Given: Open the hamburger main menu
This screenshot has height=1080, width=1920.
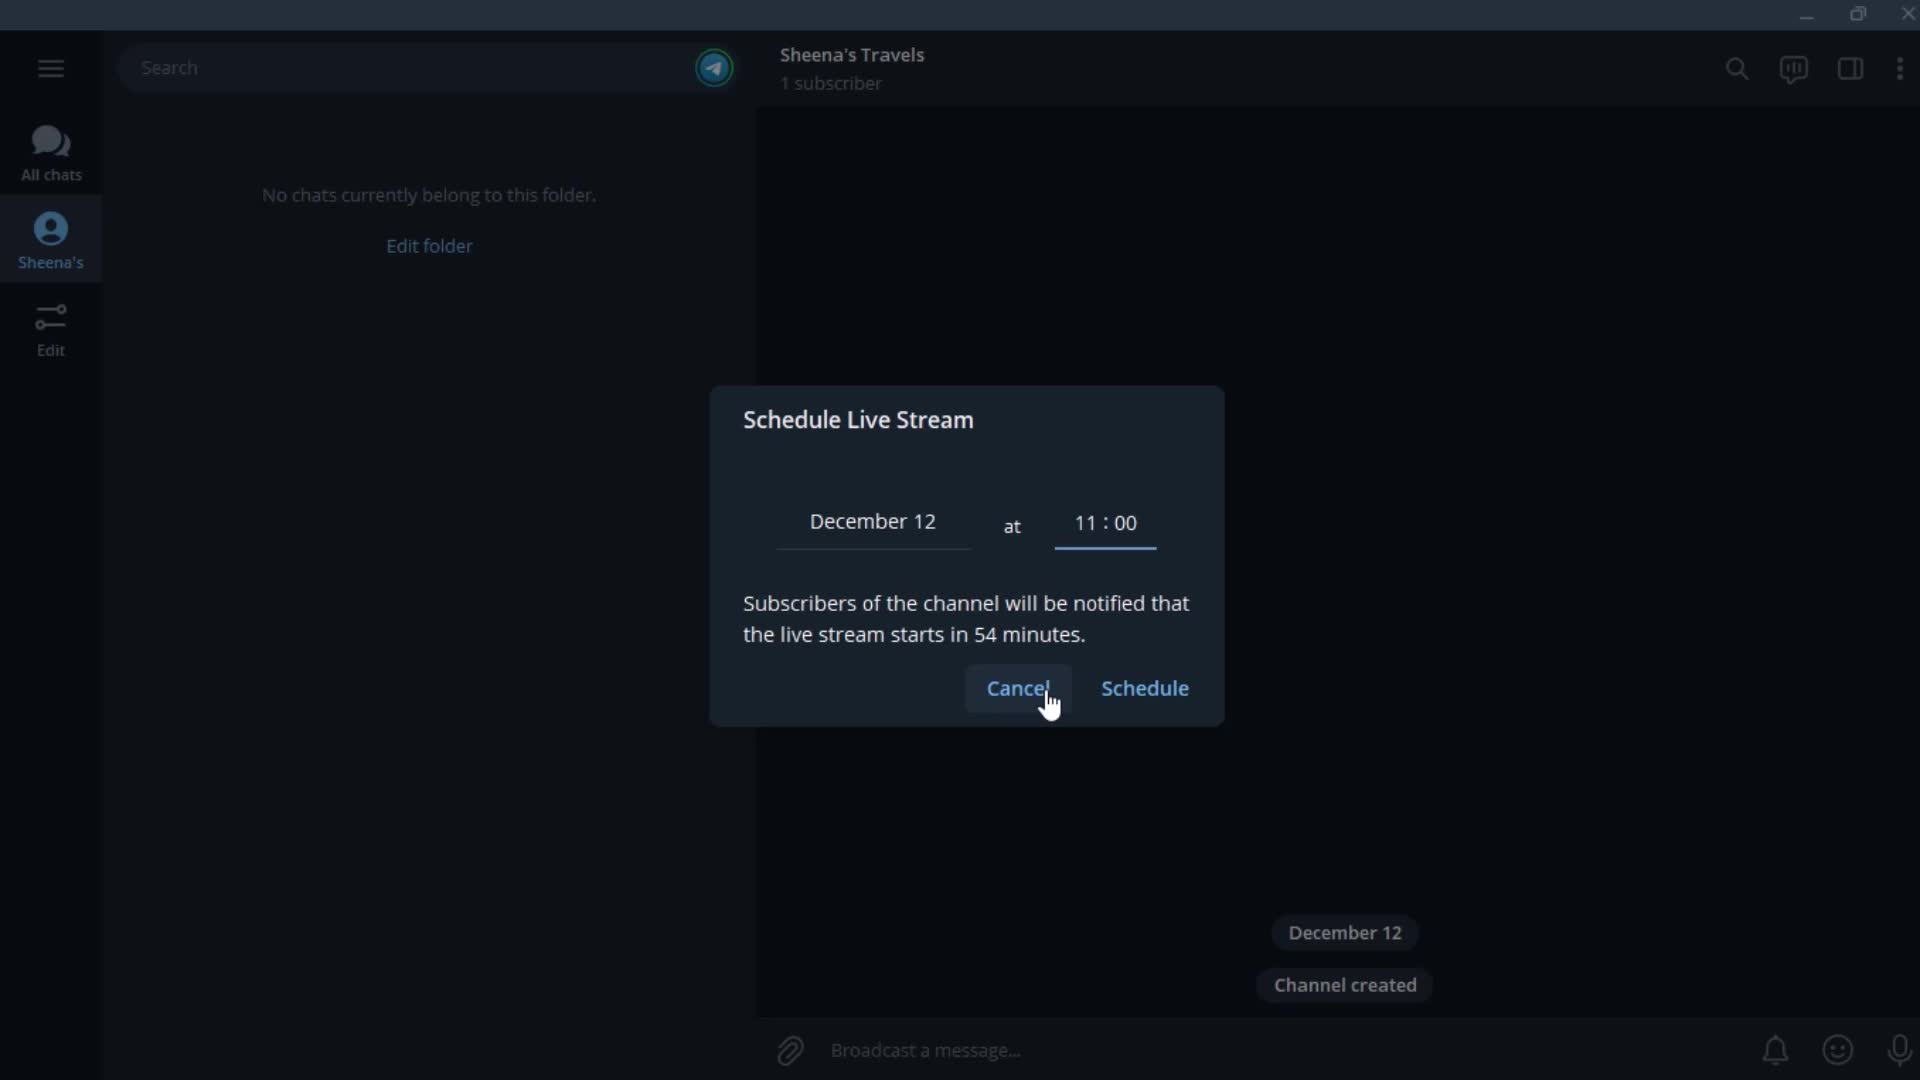Looking at the screenshot, I should coord(51,68).
